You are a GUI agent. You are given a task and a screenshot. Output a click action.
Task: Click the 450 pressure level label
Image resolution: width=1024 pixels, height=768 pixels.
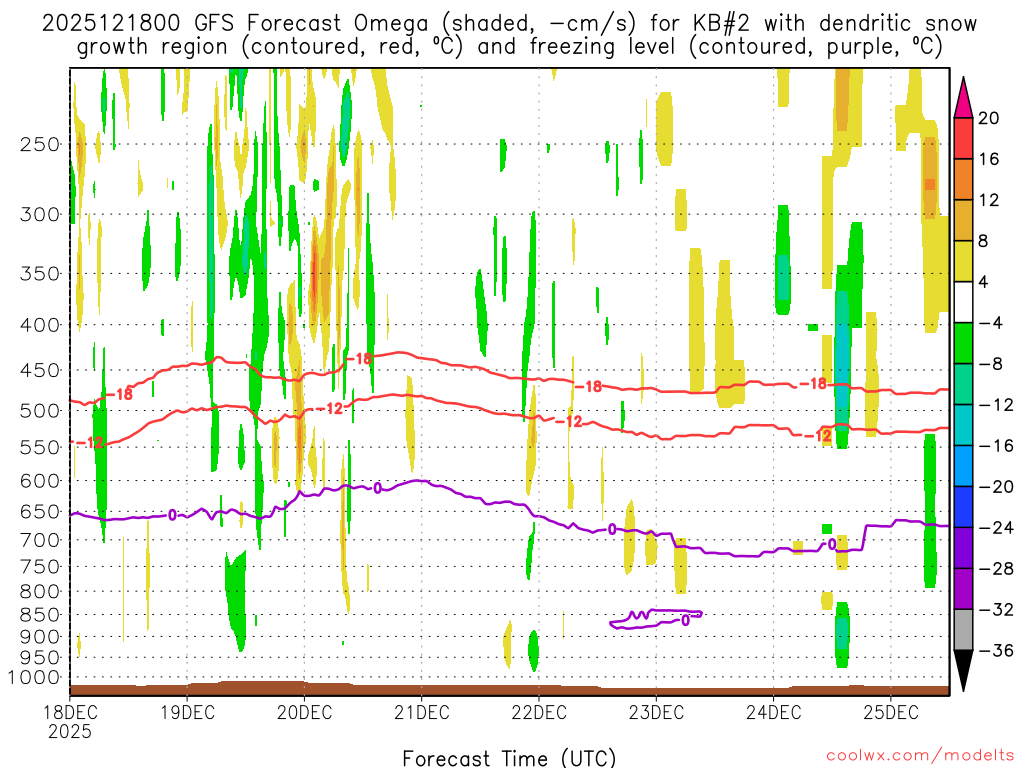tap(40, 370)
